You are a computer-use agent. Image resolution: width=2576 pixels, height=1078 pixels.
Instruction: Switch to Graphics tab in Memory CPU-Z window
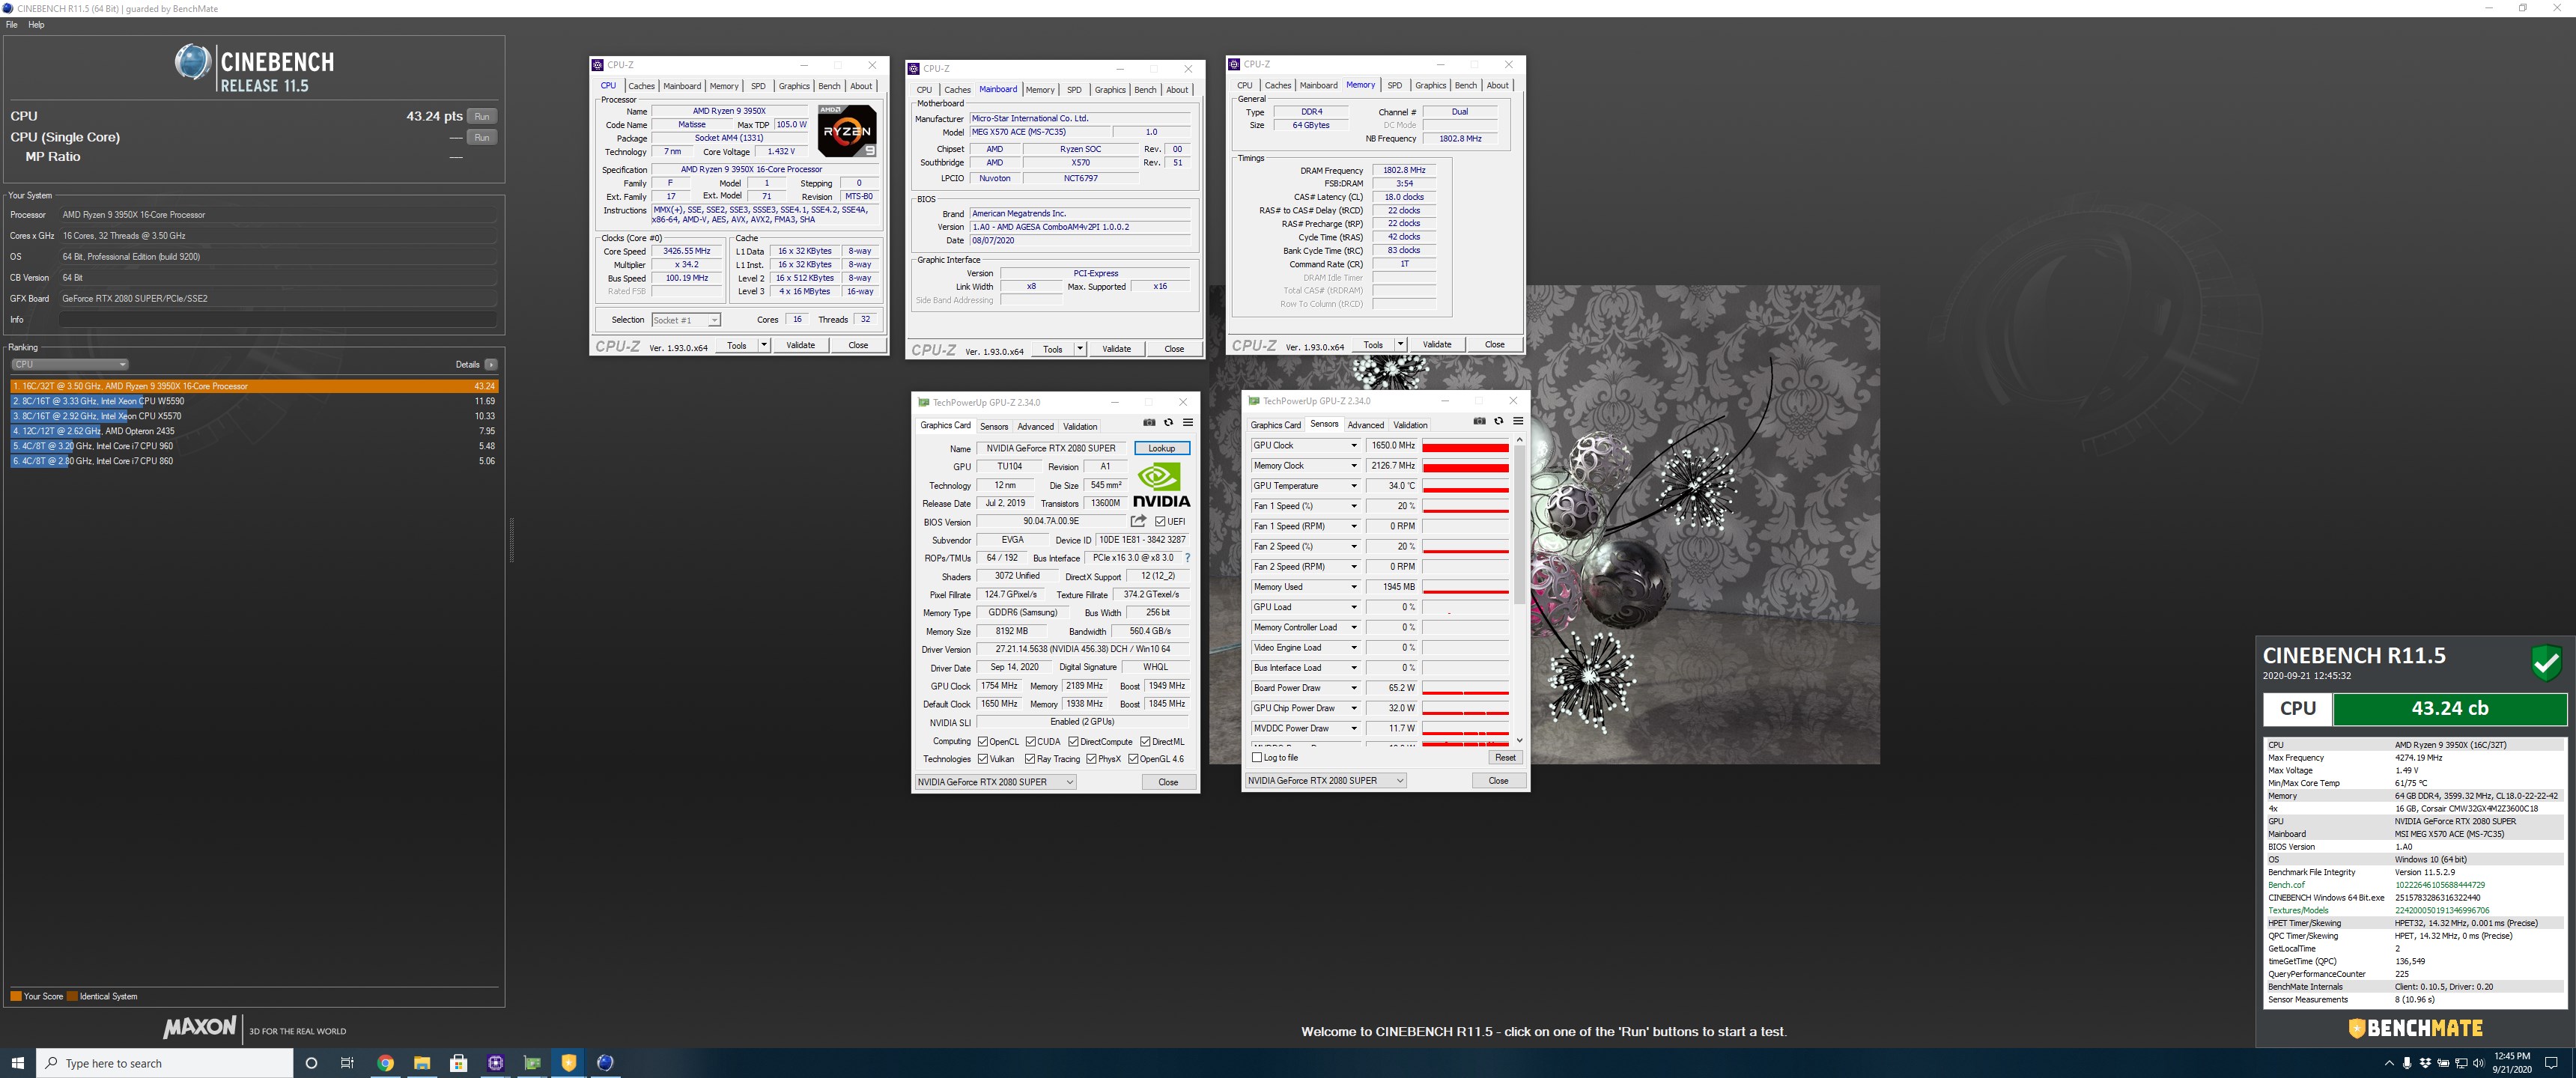[1430, 85]
